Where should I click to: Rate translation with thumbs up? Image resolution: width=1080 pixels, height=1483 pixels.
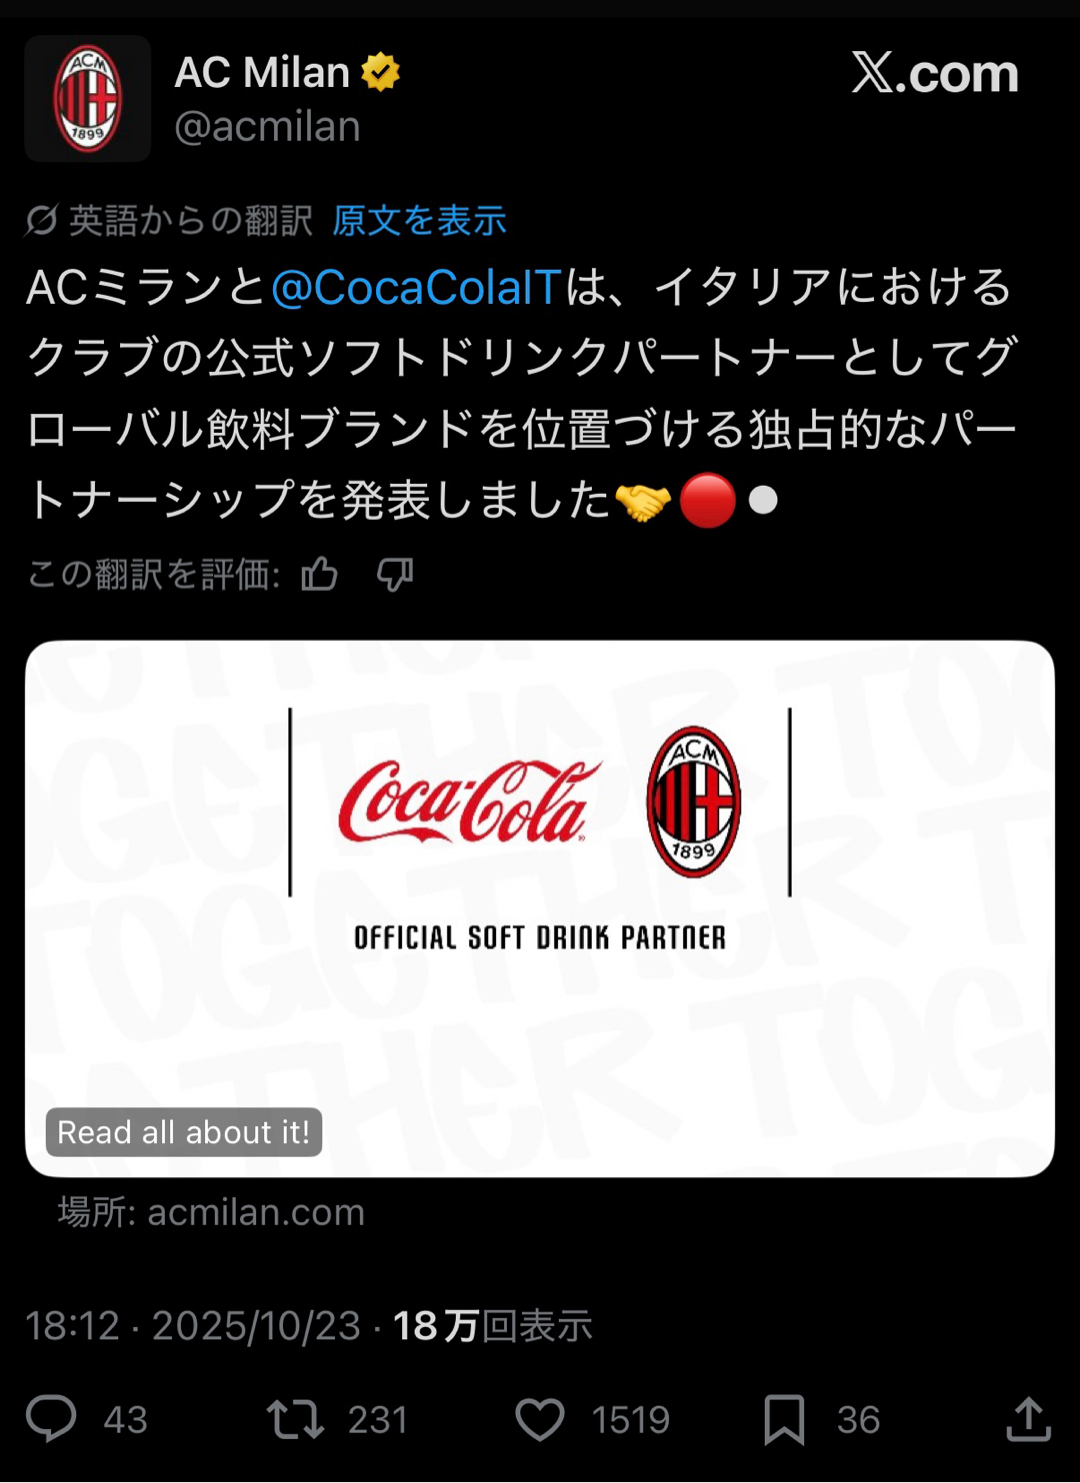click(320, 574)
